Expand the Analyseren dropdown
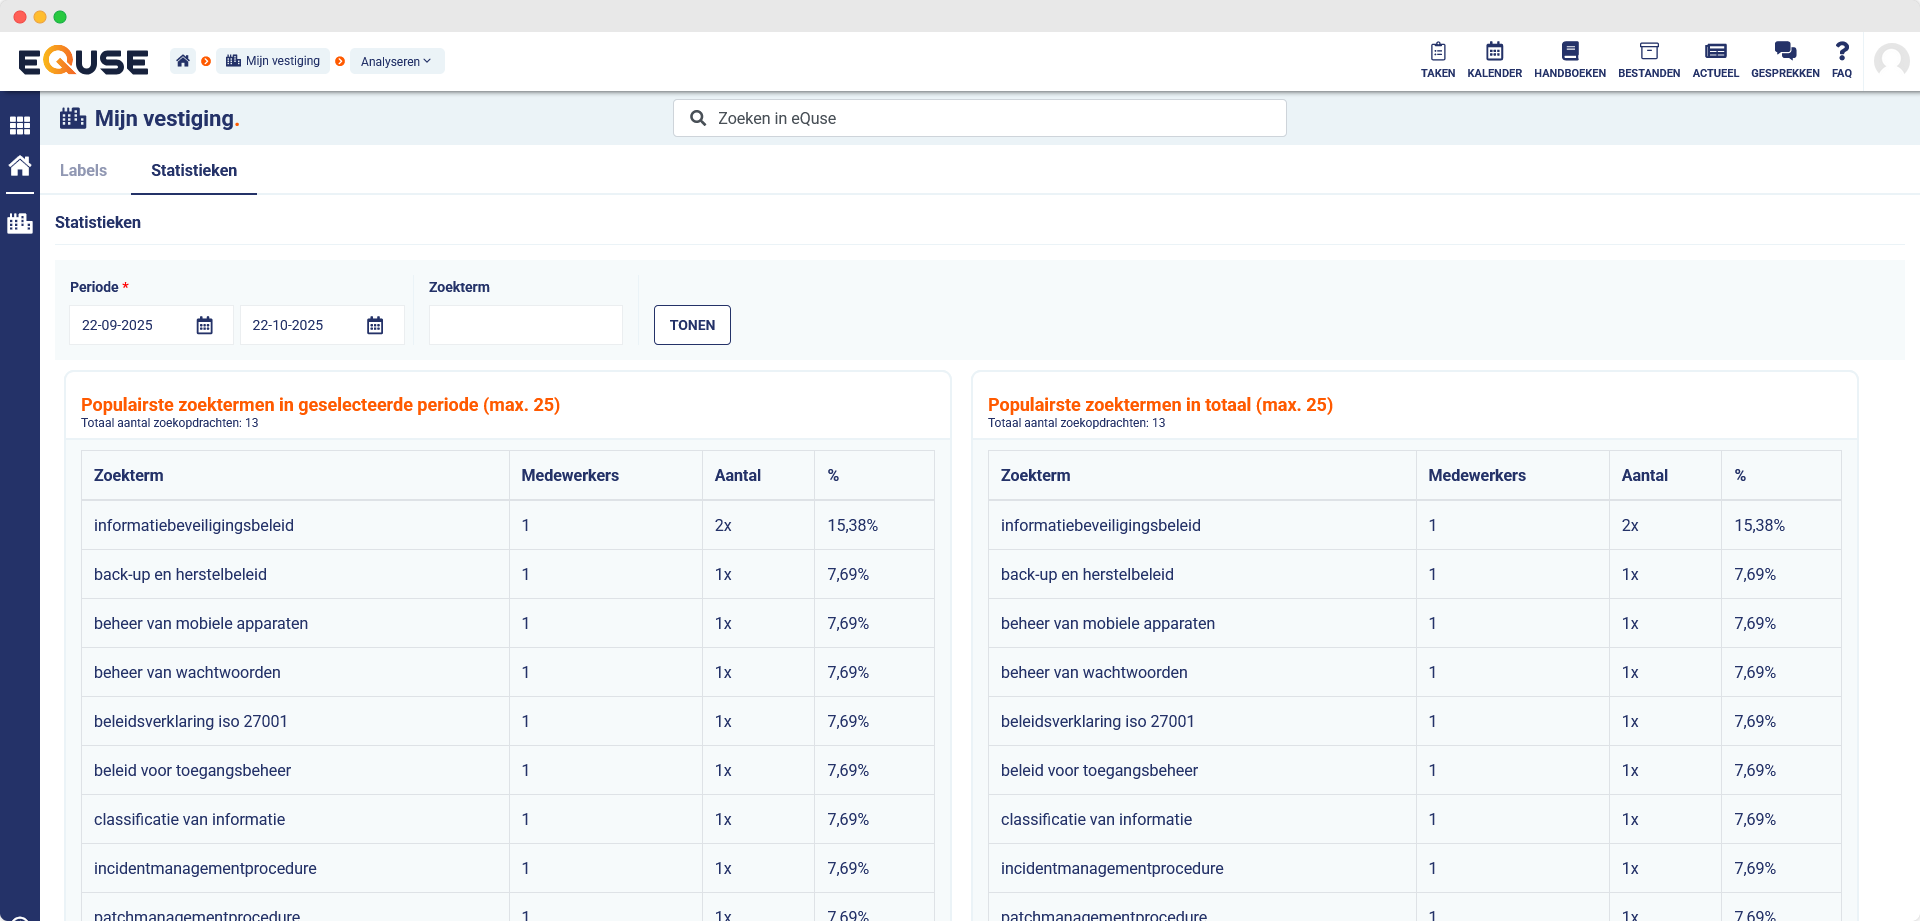 396,62
